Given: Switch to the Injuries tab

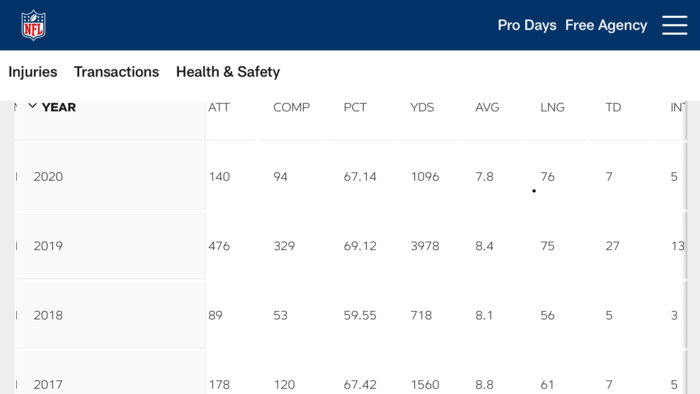Looking at the screenshot, I should coord(33,72).
